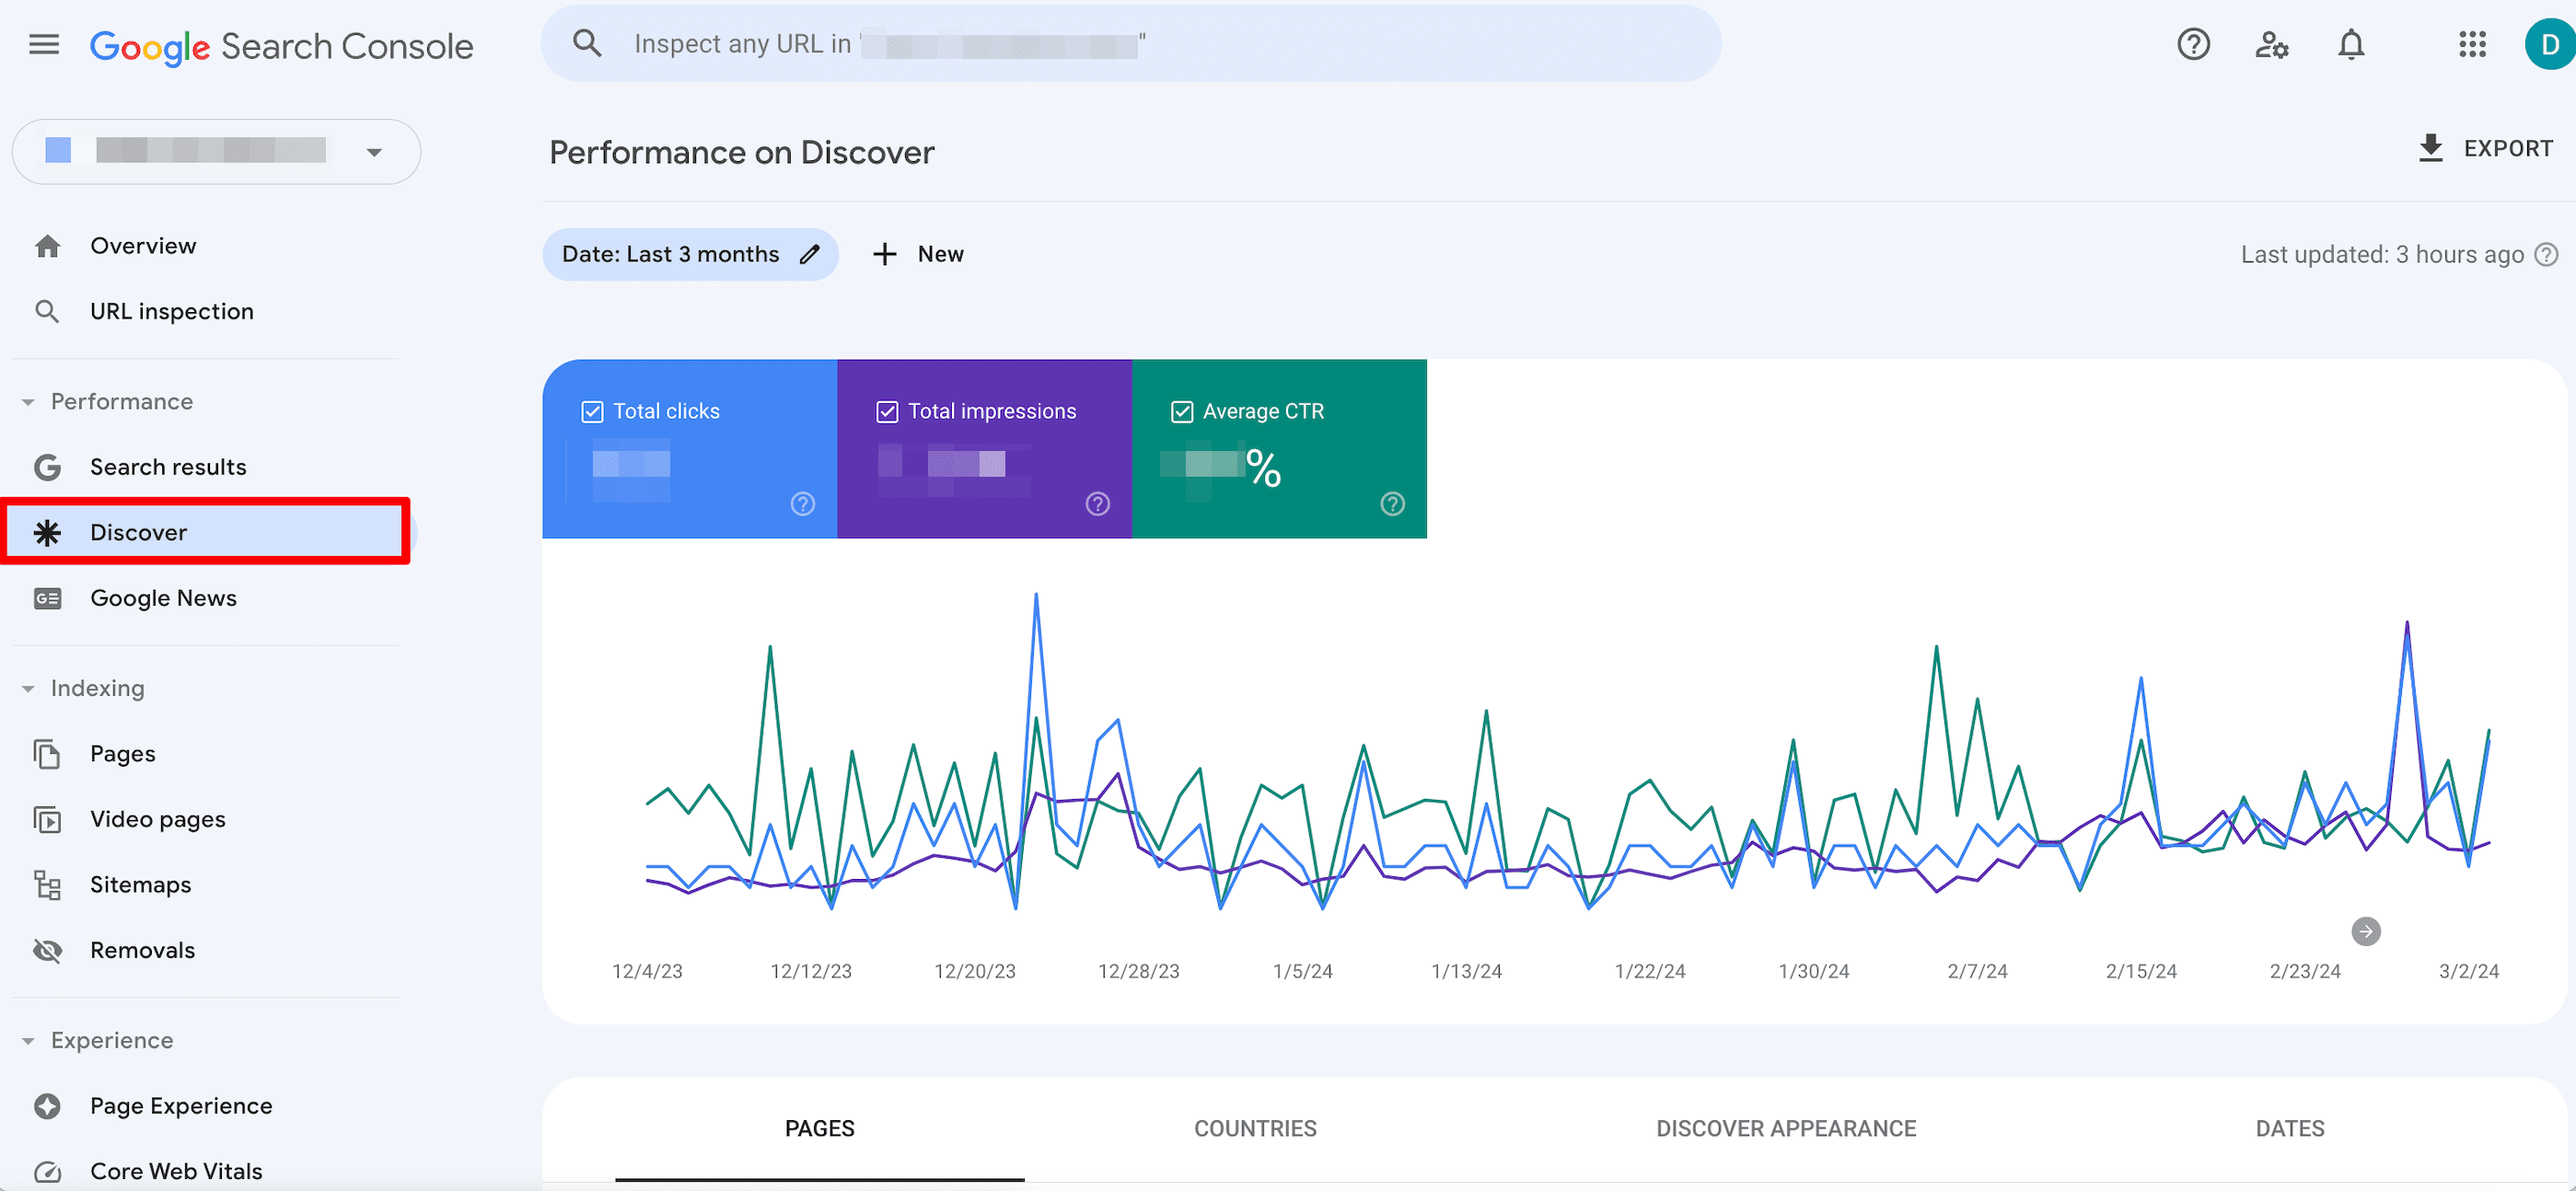The height and width of the screenshot is (1191, 2576).
Task: Open Page Experience report
Action: 181,1105
